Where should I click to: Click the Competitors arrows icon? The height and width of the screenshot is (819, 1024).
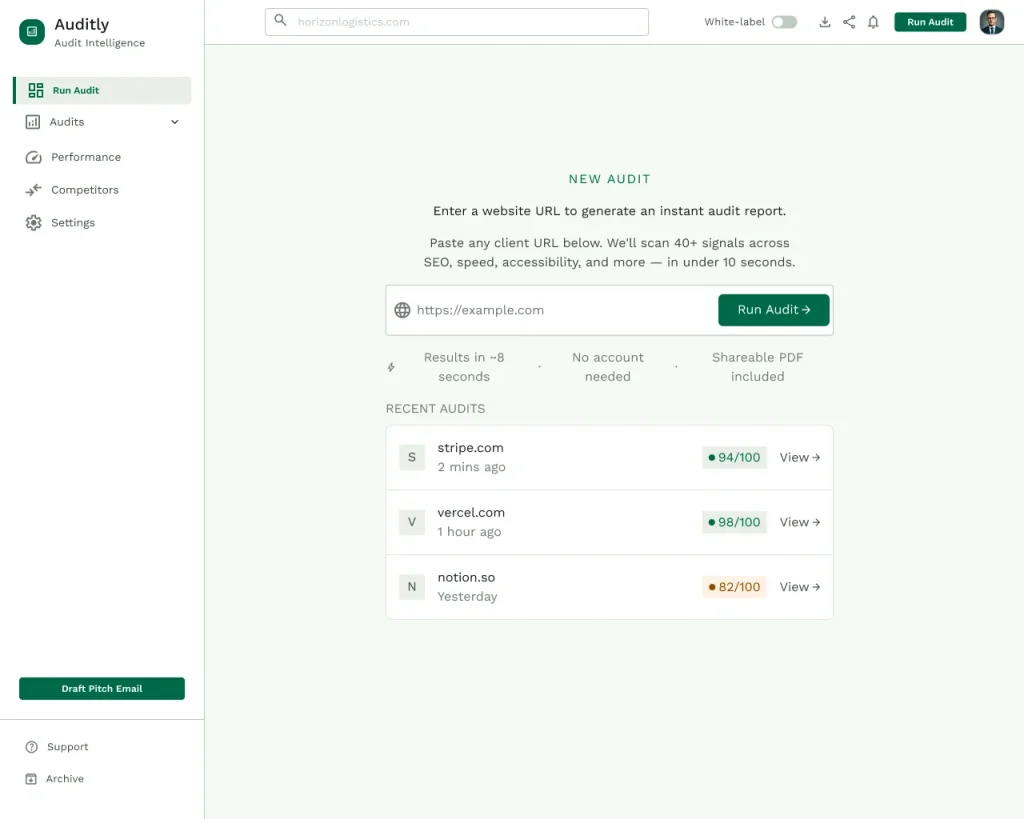pyautogui.click(x=33, y=190)
